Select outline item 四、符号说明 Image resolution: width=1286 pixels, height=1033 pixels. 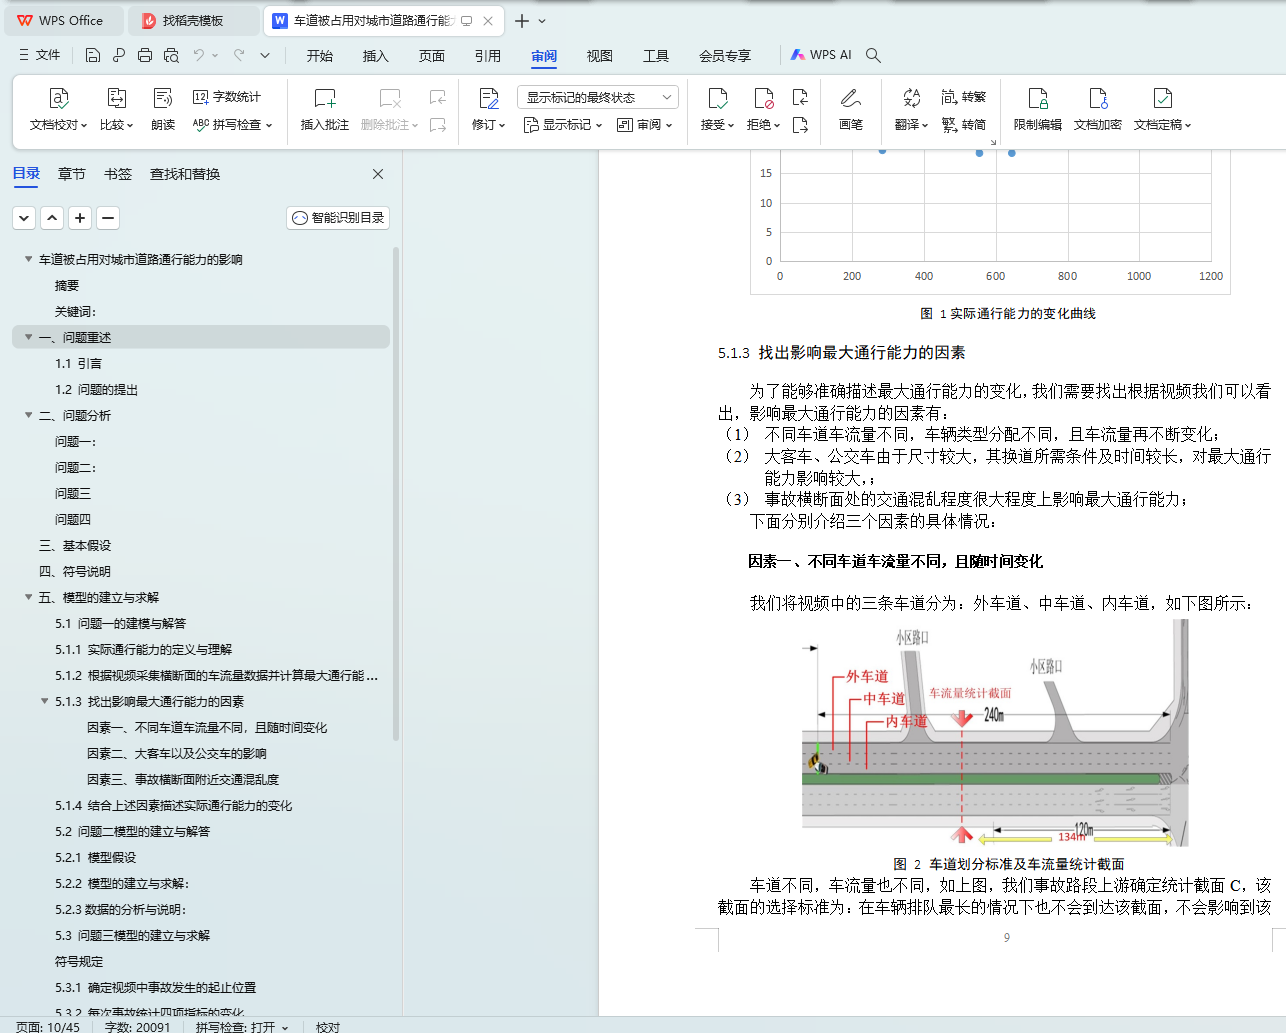(75, 571)
